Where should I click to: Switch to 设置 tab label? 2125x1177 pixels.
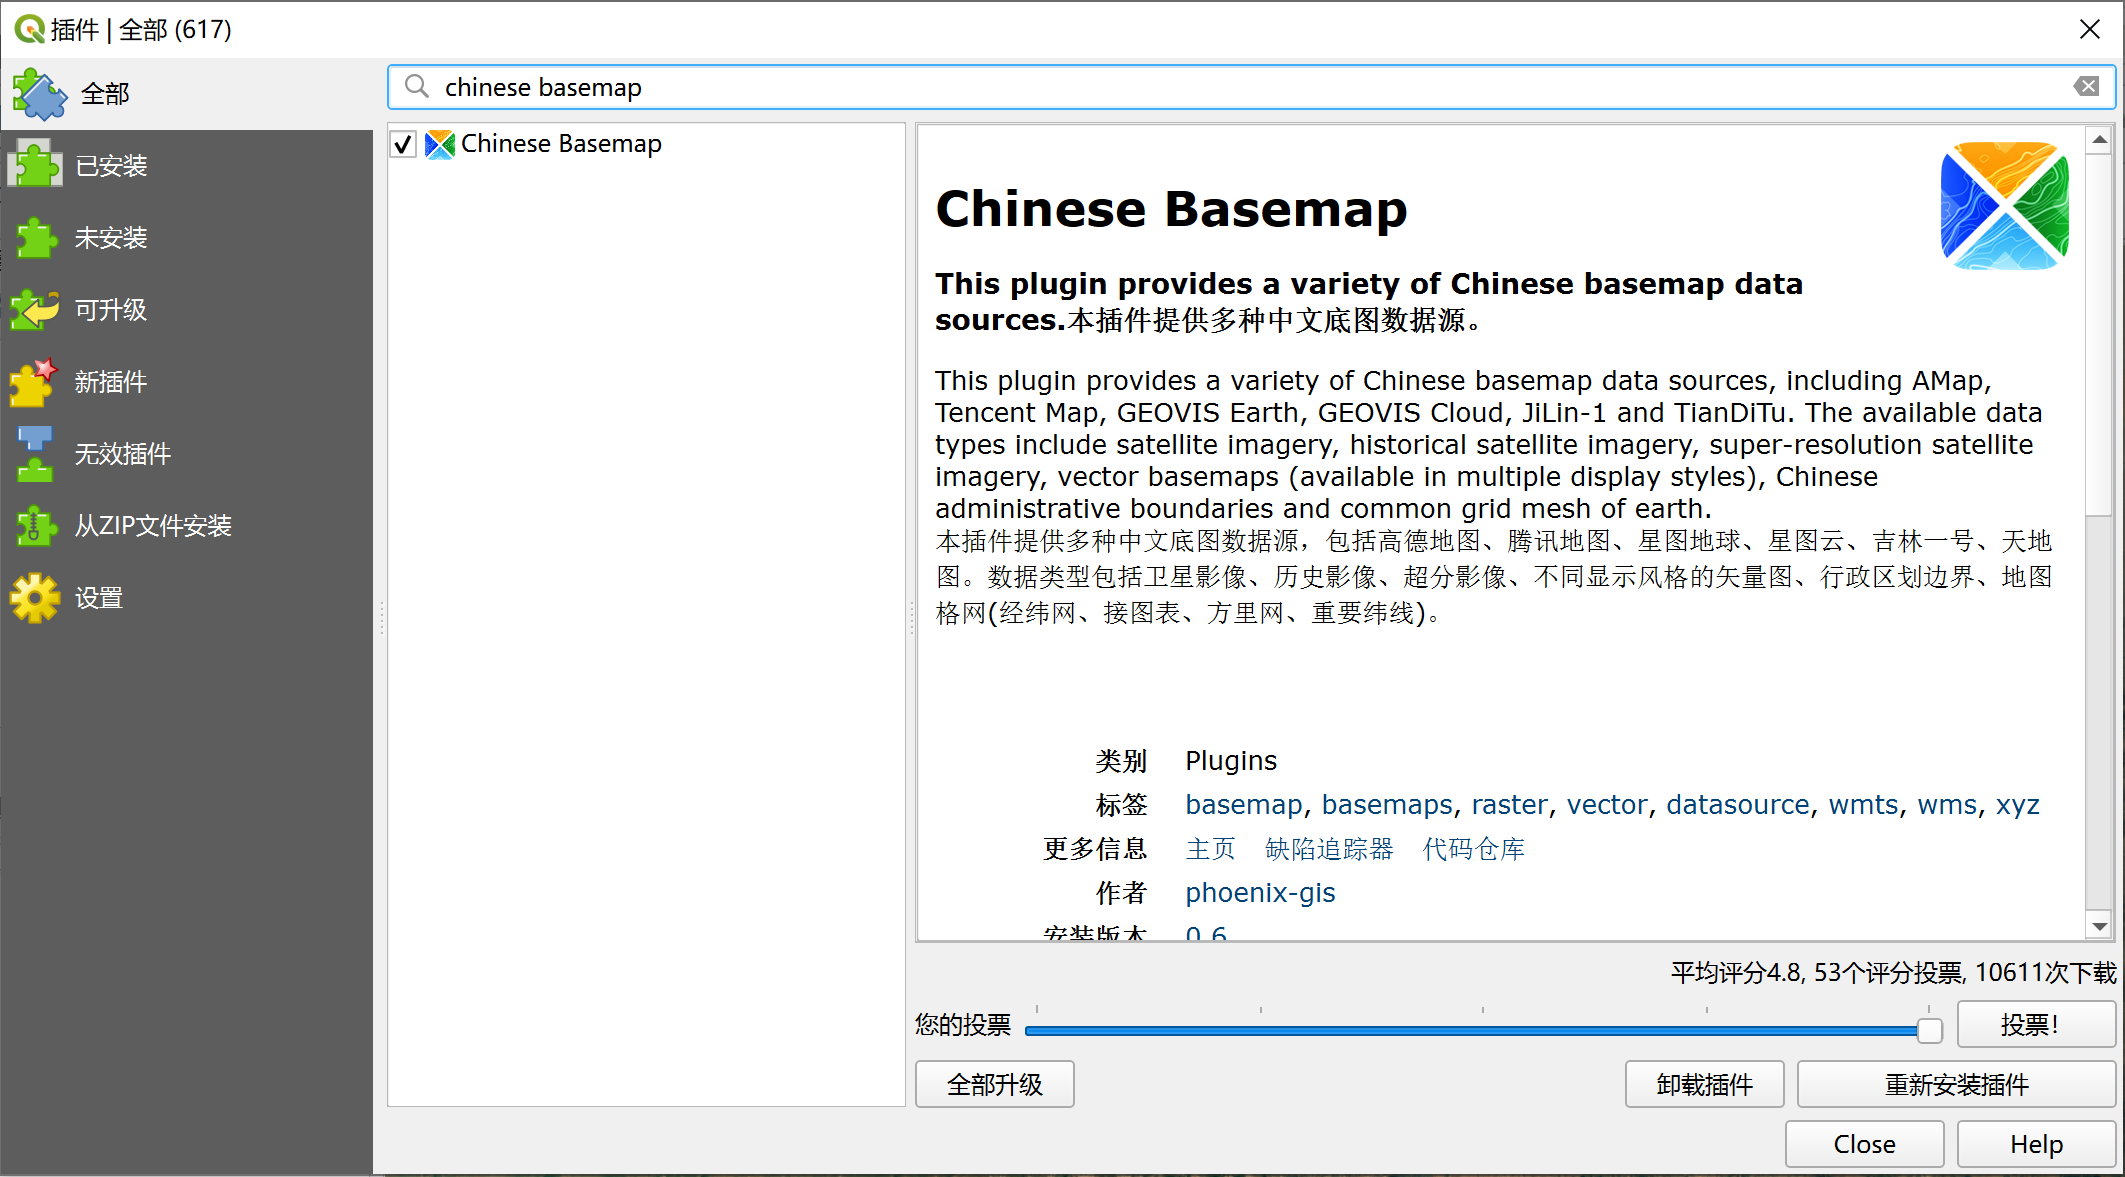pyautogui.click(x=99, y=598)
